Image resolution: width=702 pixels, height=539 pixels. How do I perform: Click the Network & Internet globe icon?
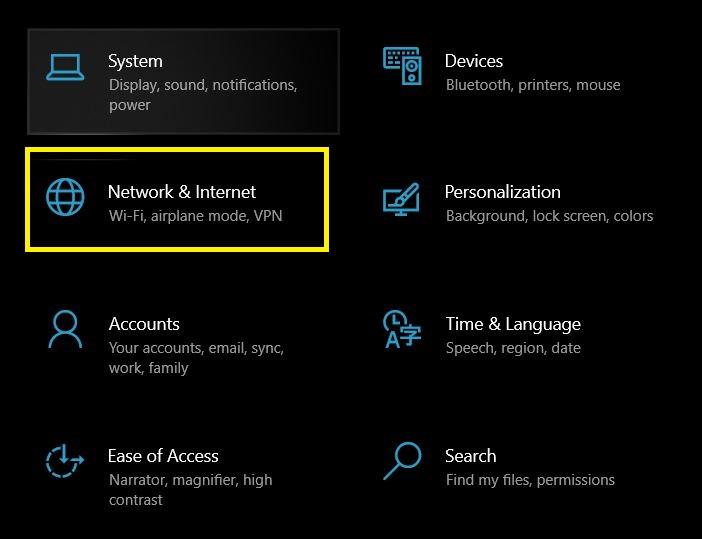66,197
